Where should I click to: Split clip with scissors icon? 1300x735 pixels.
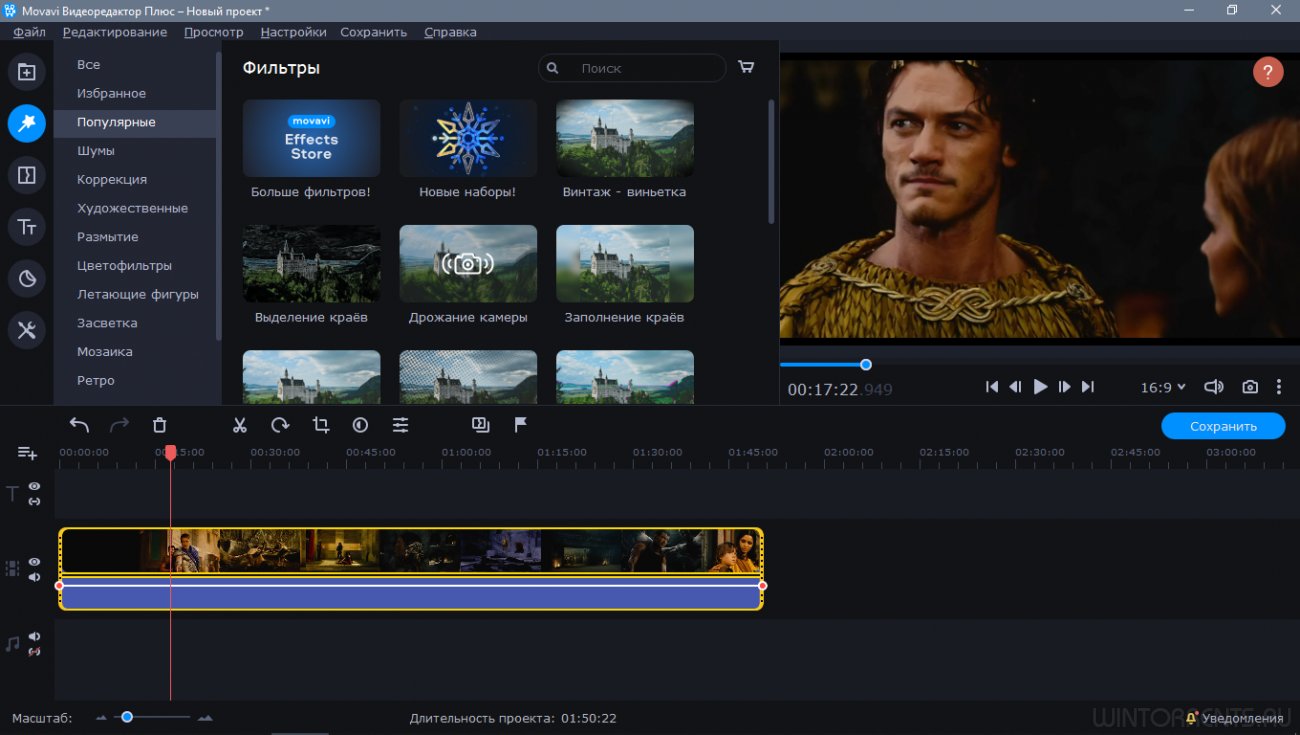239,425
